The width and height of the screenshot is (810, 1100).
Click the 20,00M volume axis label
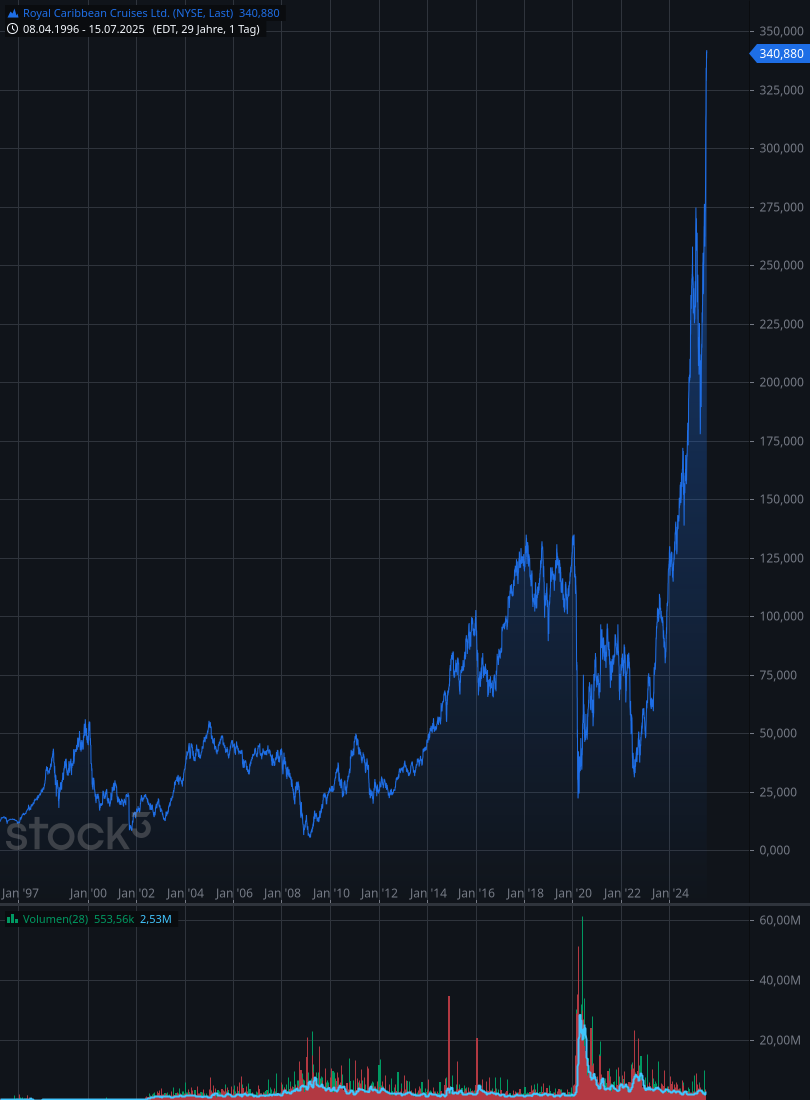click(x=780, y=1040)
